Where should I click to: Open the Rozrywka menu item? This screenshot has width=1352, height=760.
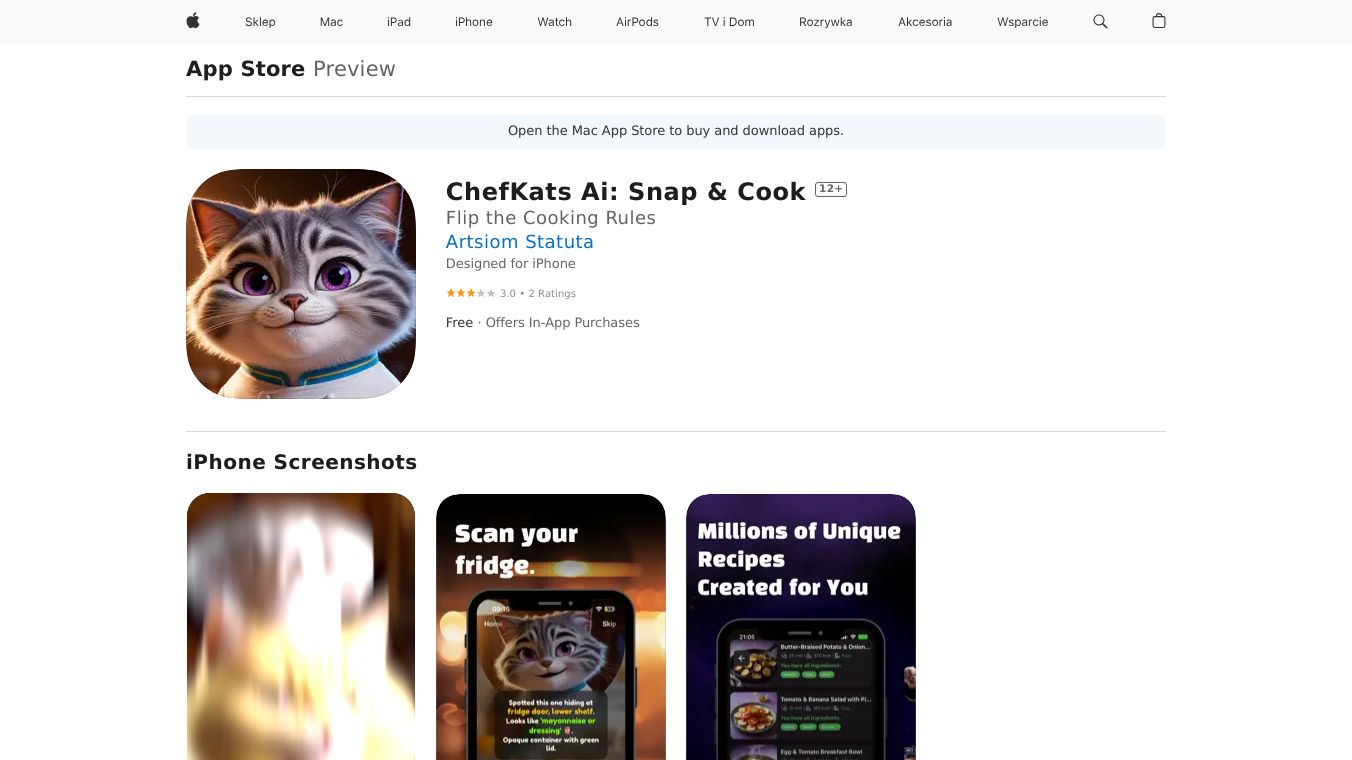point(825,22)
